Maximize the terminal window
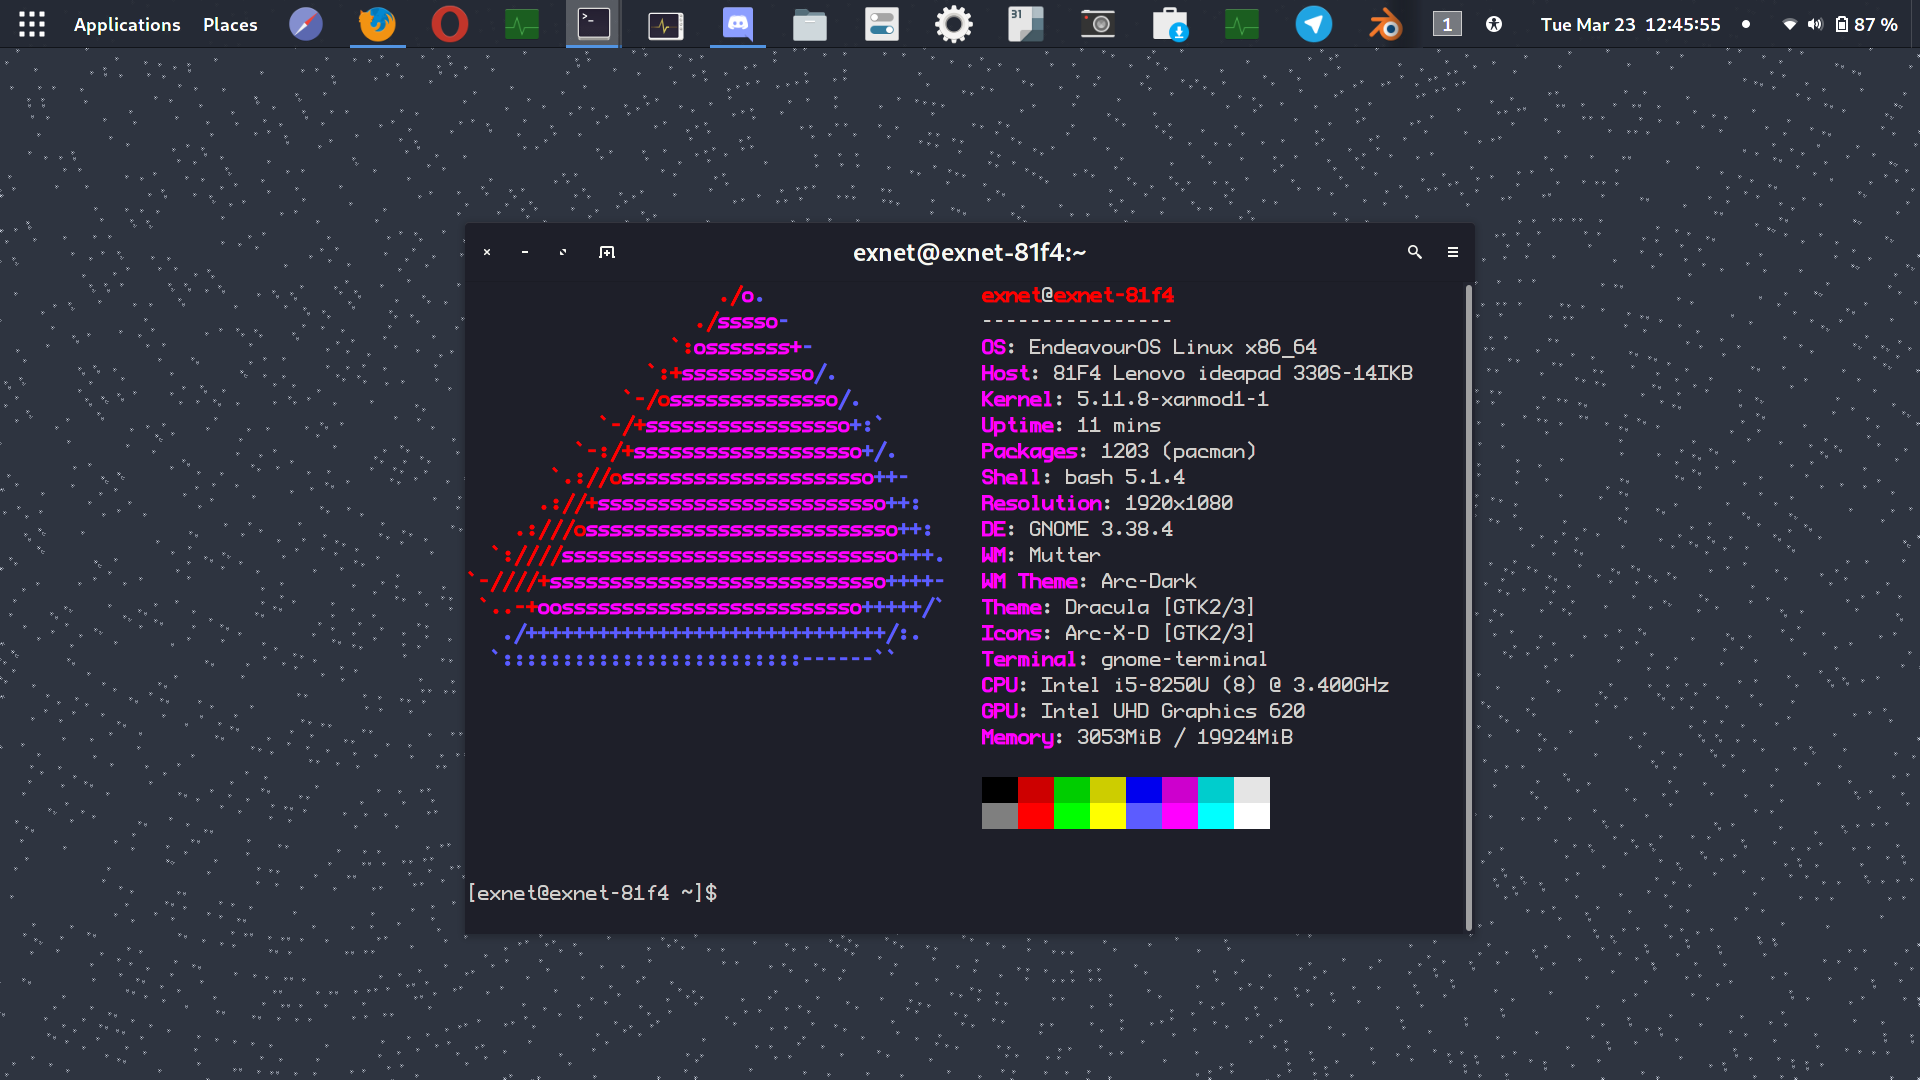 point(563,252)
